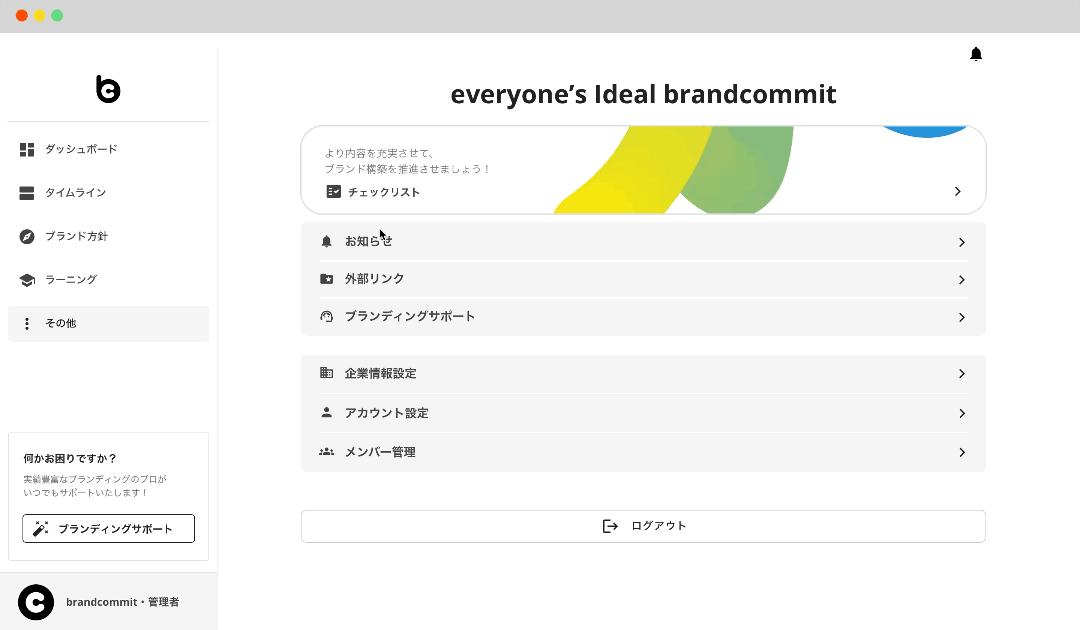Screen dimensions: 1080x630
Task: Click the three-dot icon beside その他
Action: [x=27, y=324]
